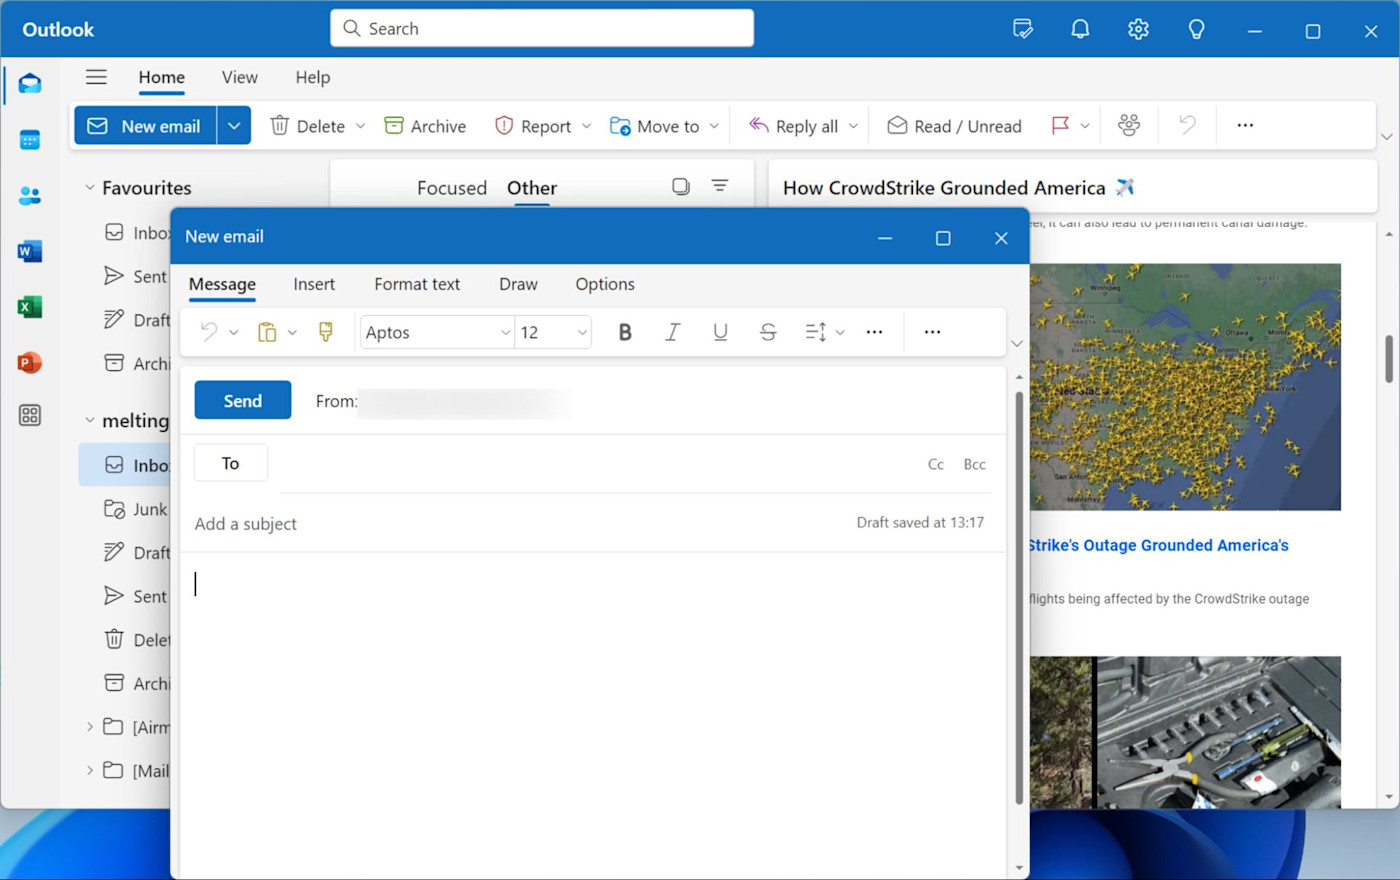
Task: Open the Home ribbon tab
Action: (161, 77)
